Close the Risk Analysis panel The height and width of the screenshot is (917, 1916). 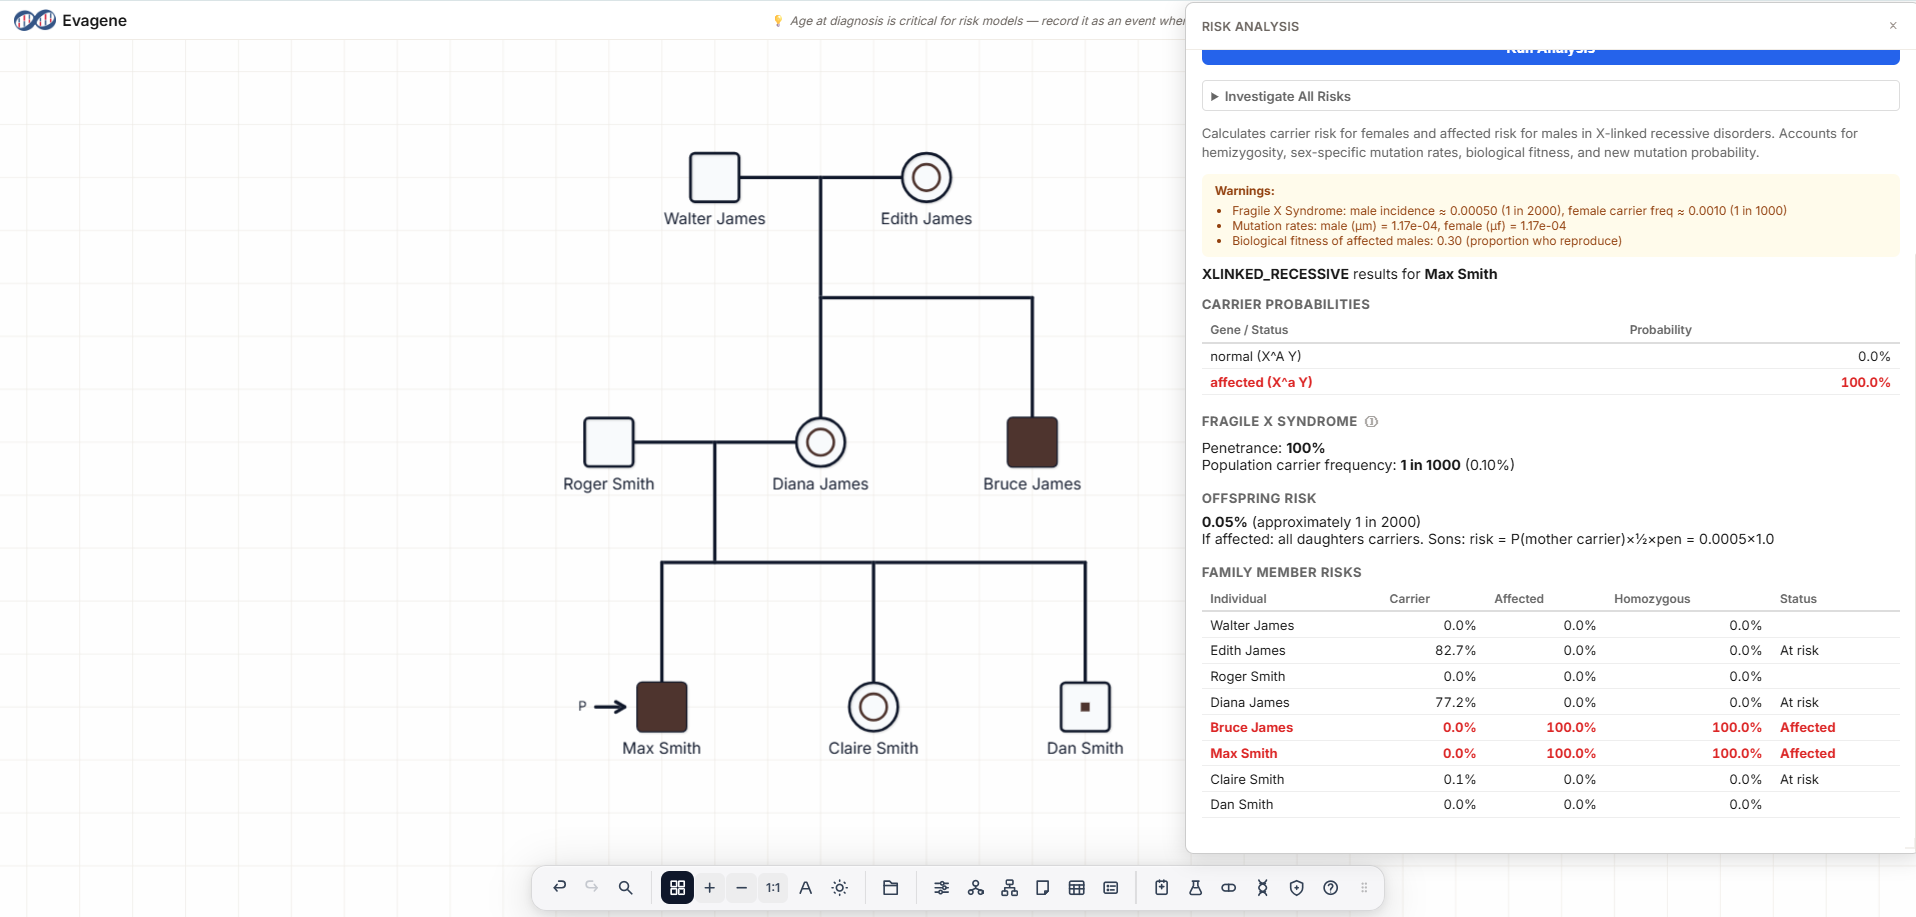[x=1892, y=25]
